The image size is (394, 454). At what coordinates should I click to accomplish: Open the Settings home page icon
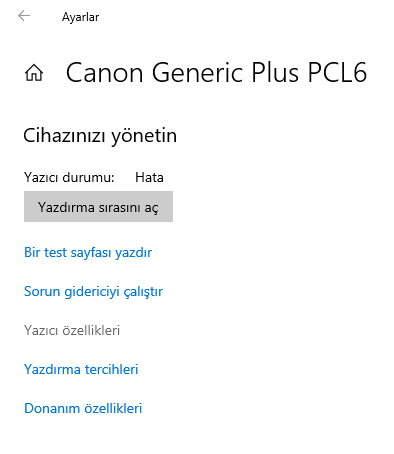[x=34, y=73]
